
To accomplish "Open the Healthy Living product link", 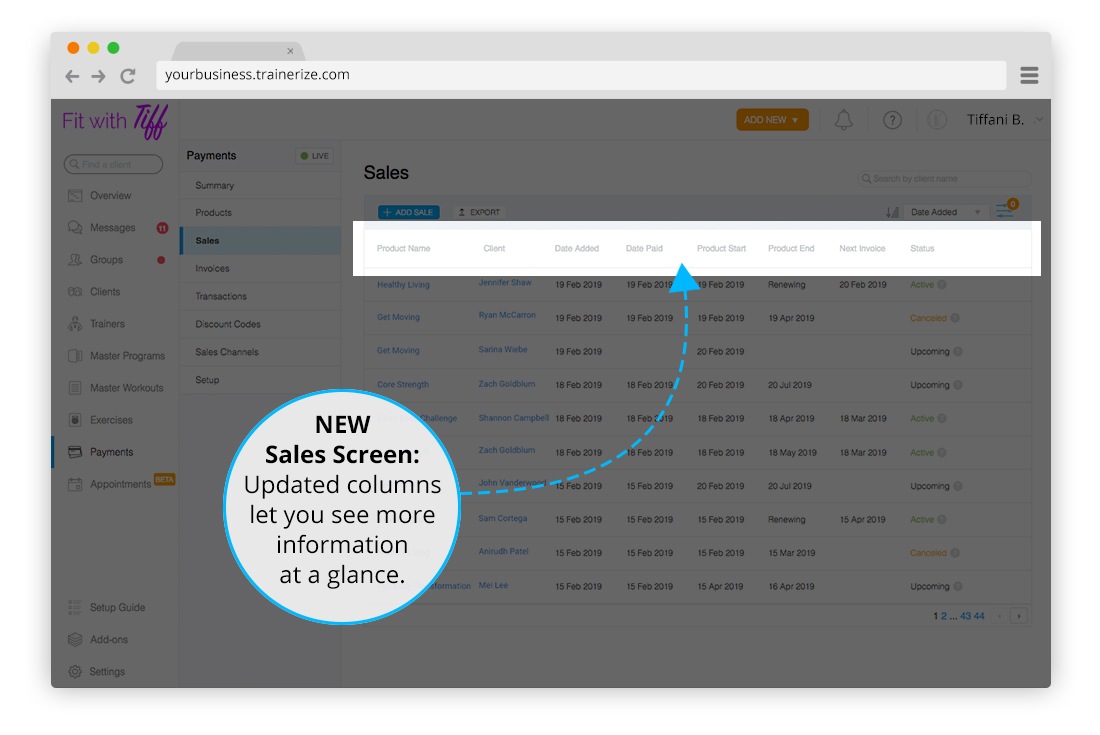I will [x=403, y=285].
